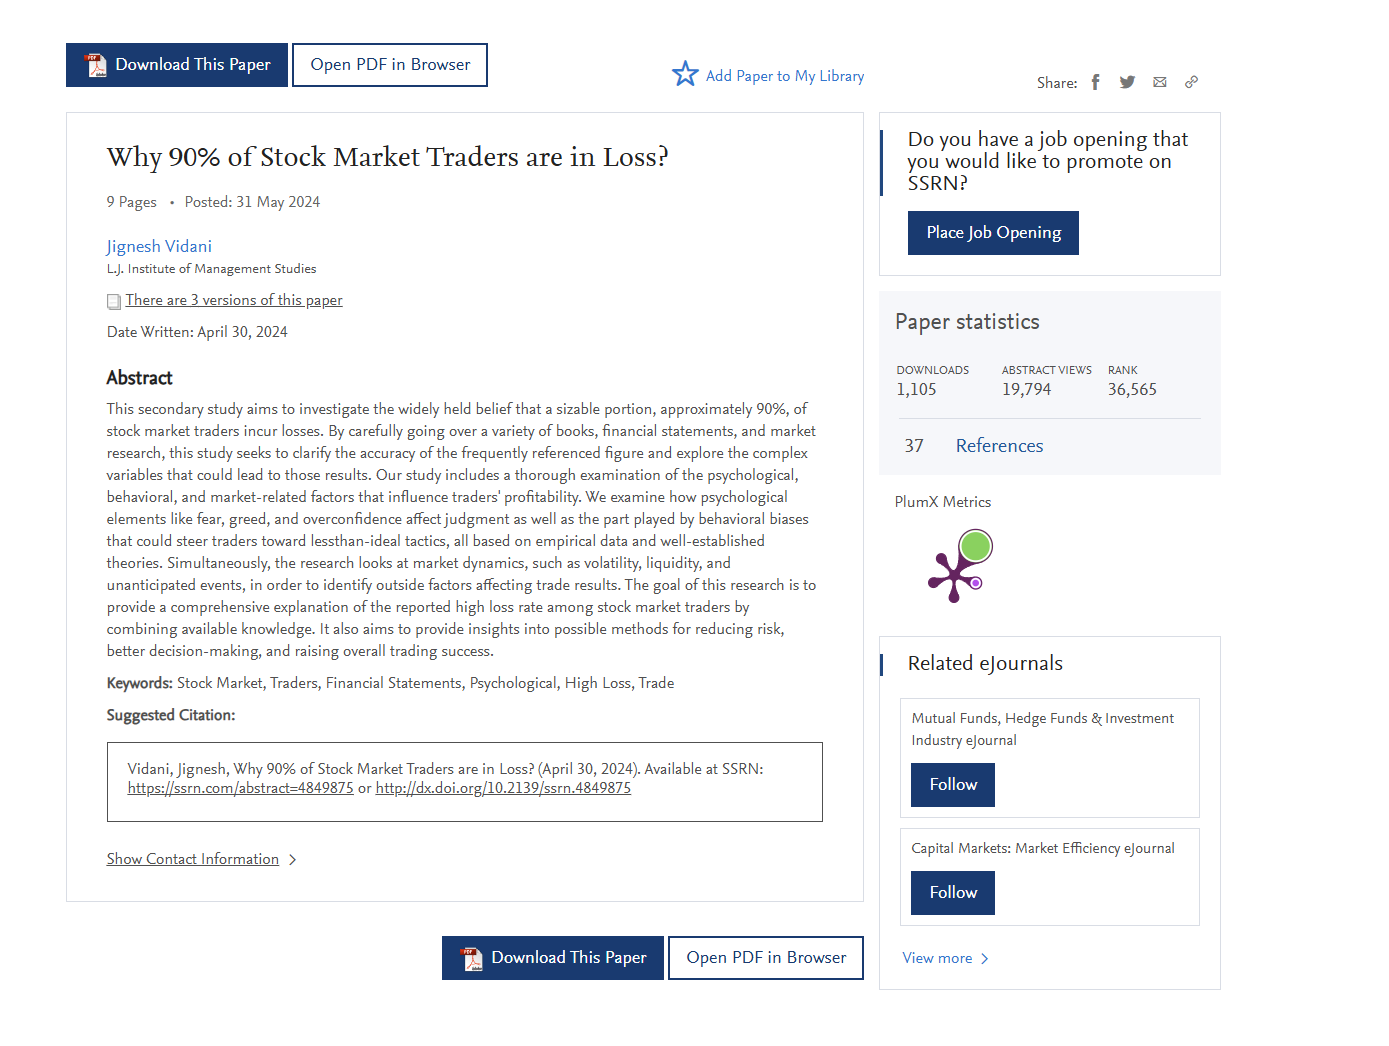Viewport: 1389px width, 1046px height.
Task: Click the document icon beside versions link
Action: tap(114, 301)
